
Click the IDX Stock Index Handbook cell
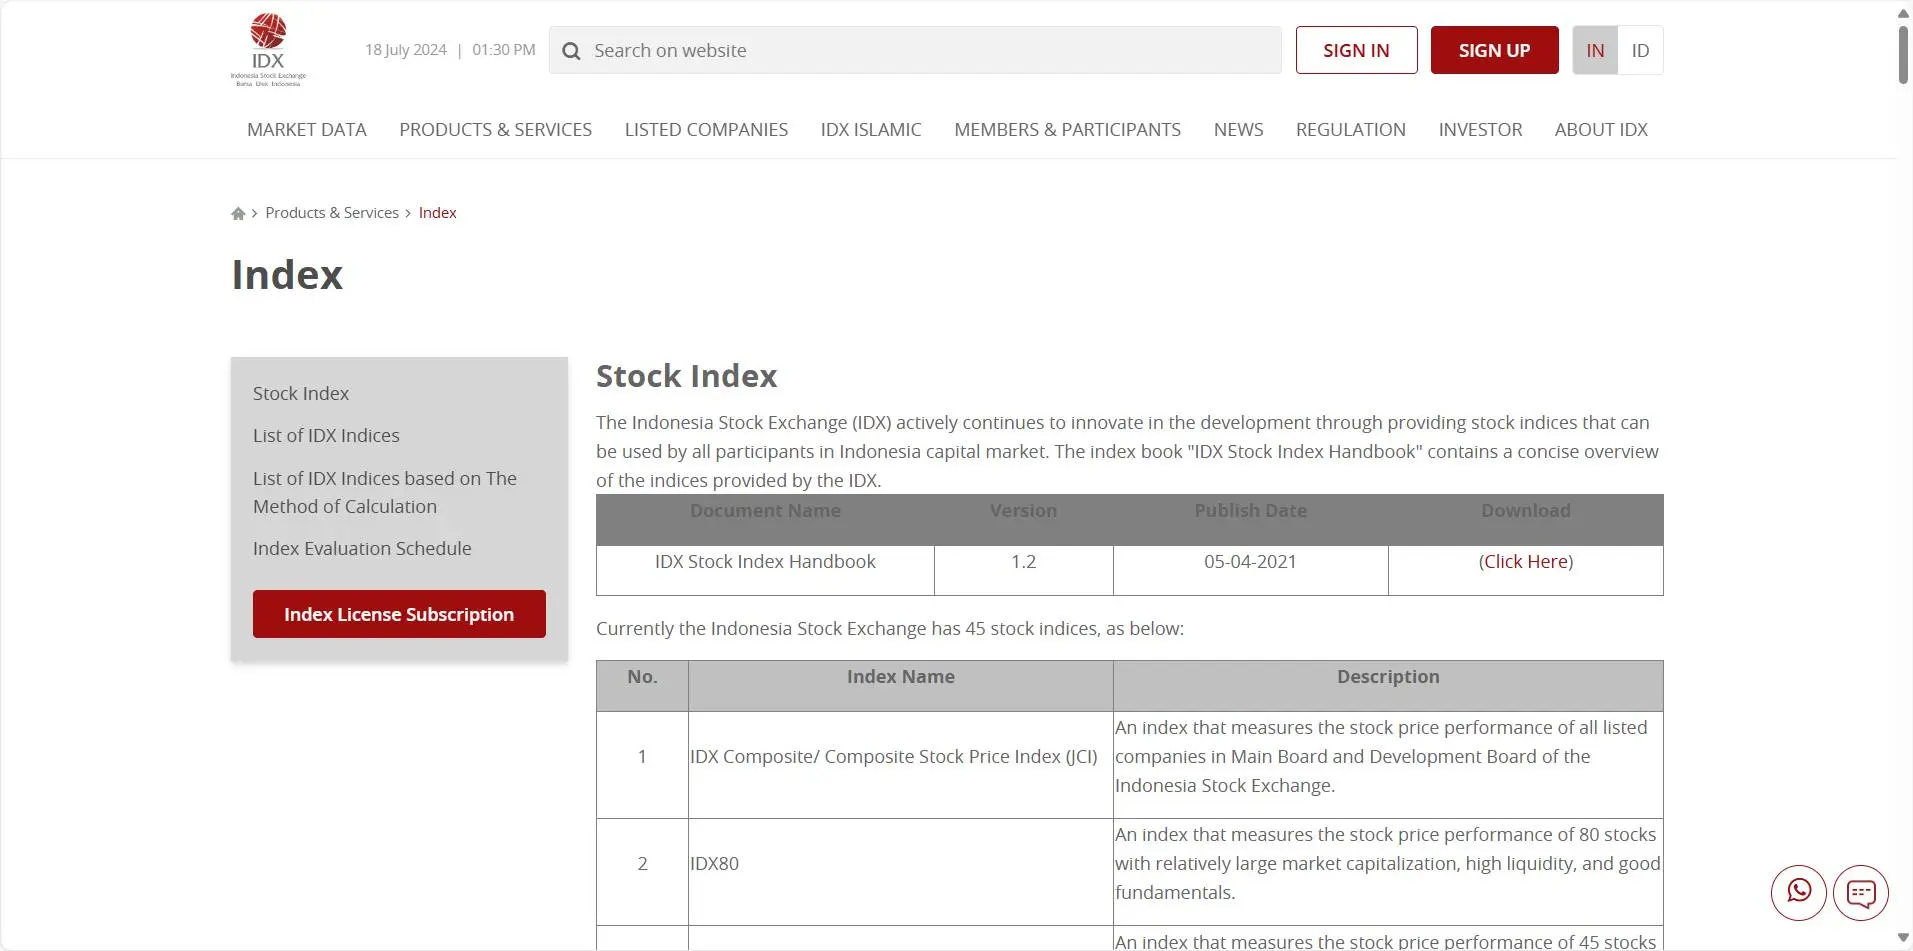pyautogui.click(x=765, y=570)
